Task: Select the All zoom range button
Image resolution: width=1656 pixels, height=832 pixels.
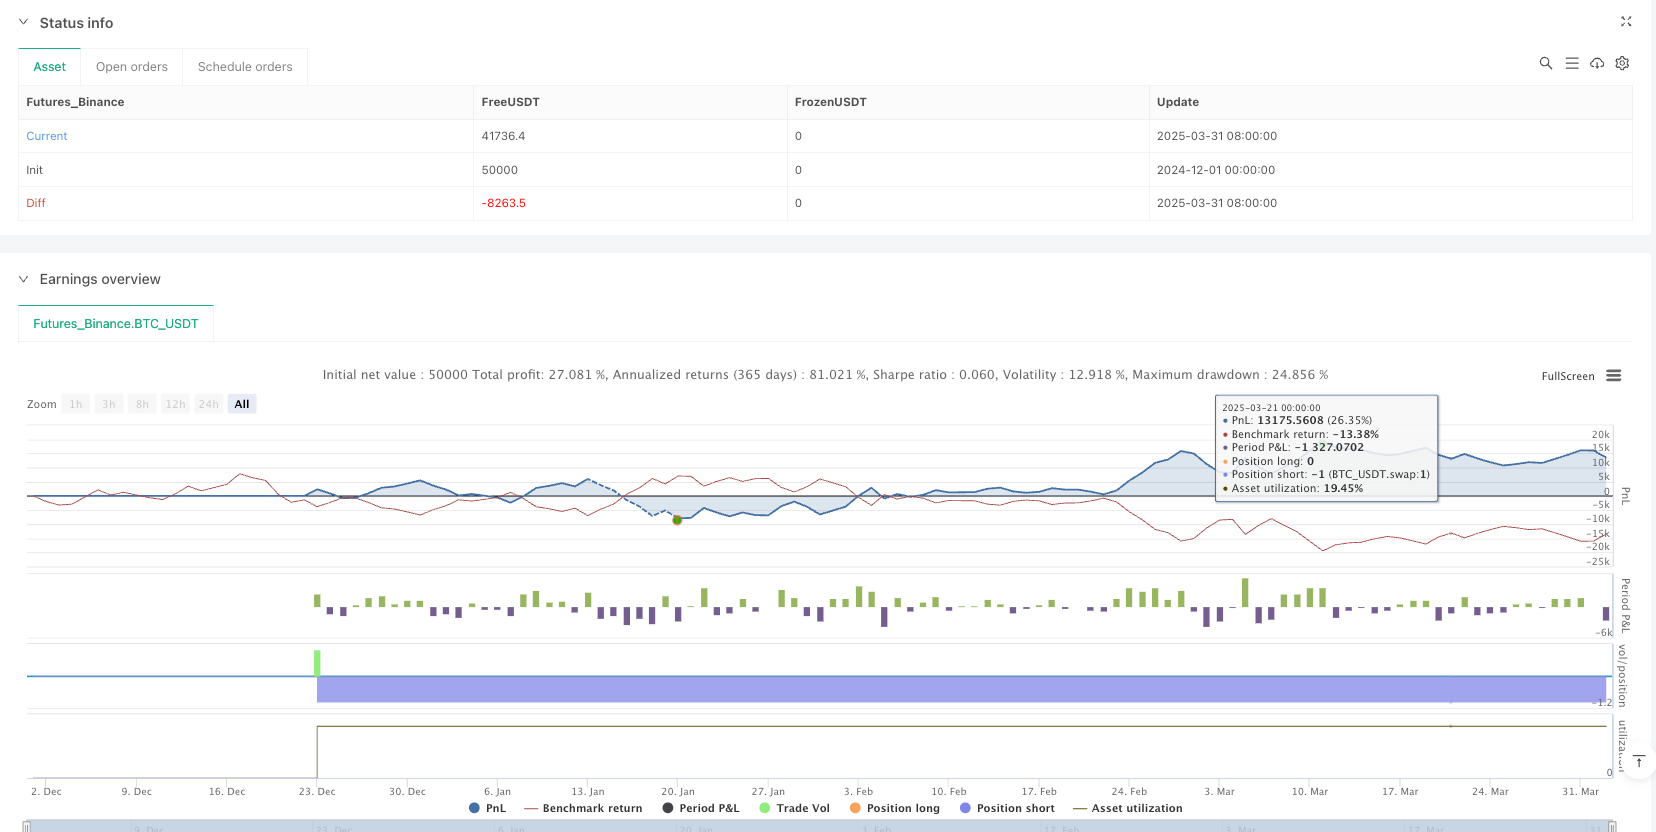Action: click(242, 404)
